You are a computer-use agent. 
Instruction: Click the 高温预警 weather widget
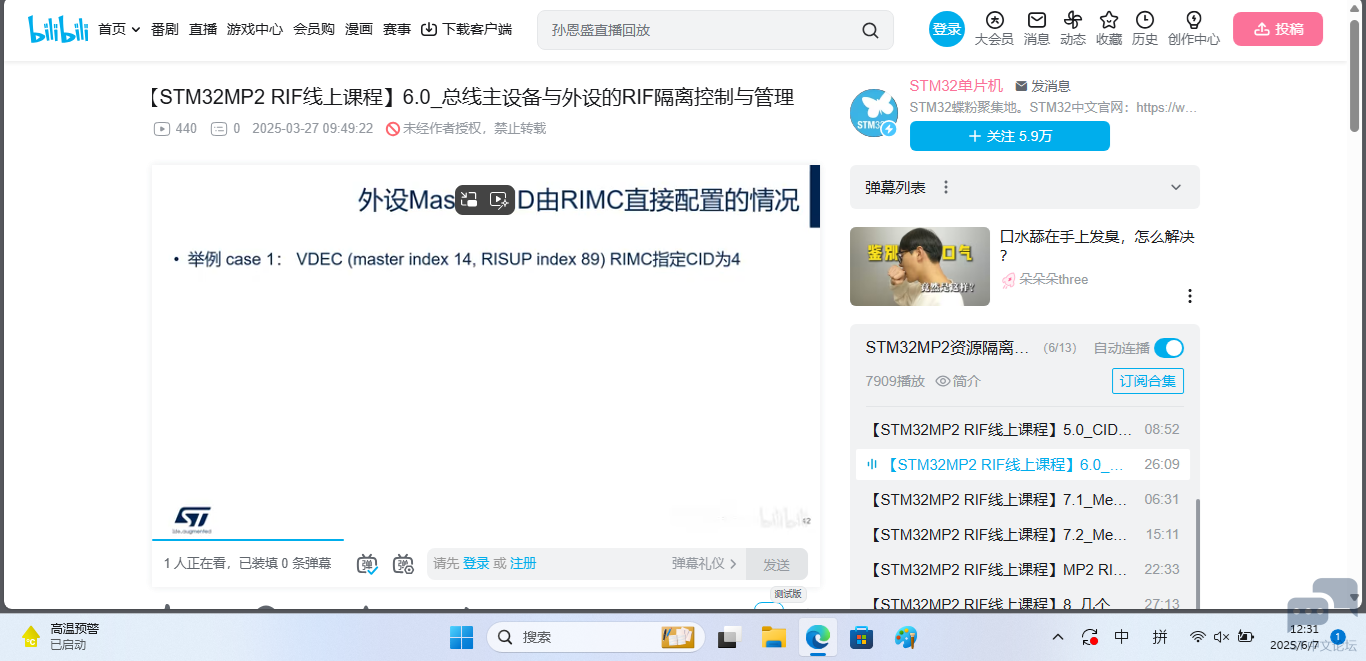click(62, 636)
